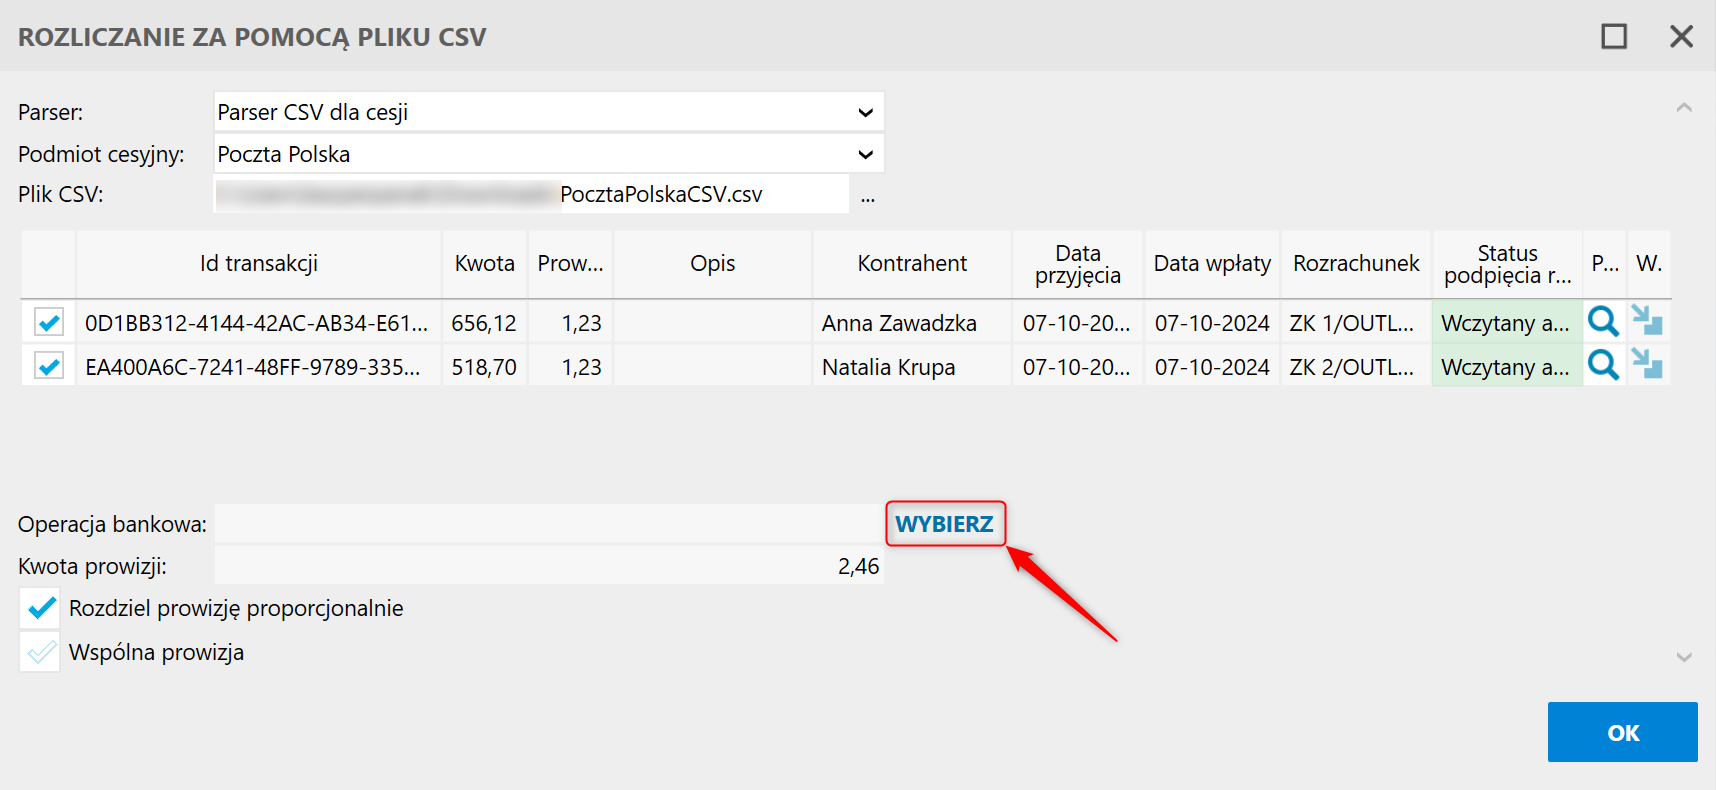Click Status podpięcia column header
Viewport: 1716px width, 790px height.
(x=1508, y=264)
